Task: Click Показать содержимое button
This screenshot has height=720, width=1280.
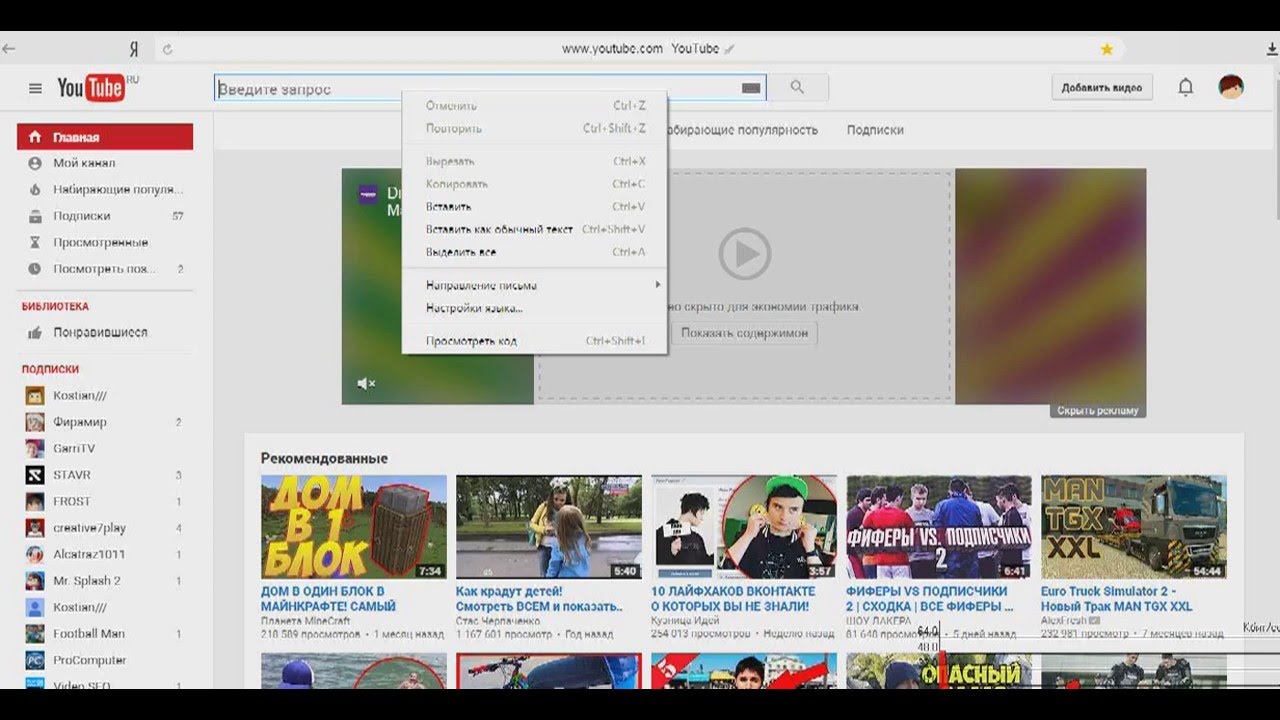Action: coord(744,333)
